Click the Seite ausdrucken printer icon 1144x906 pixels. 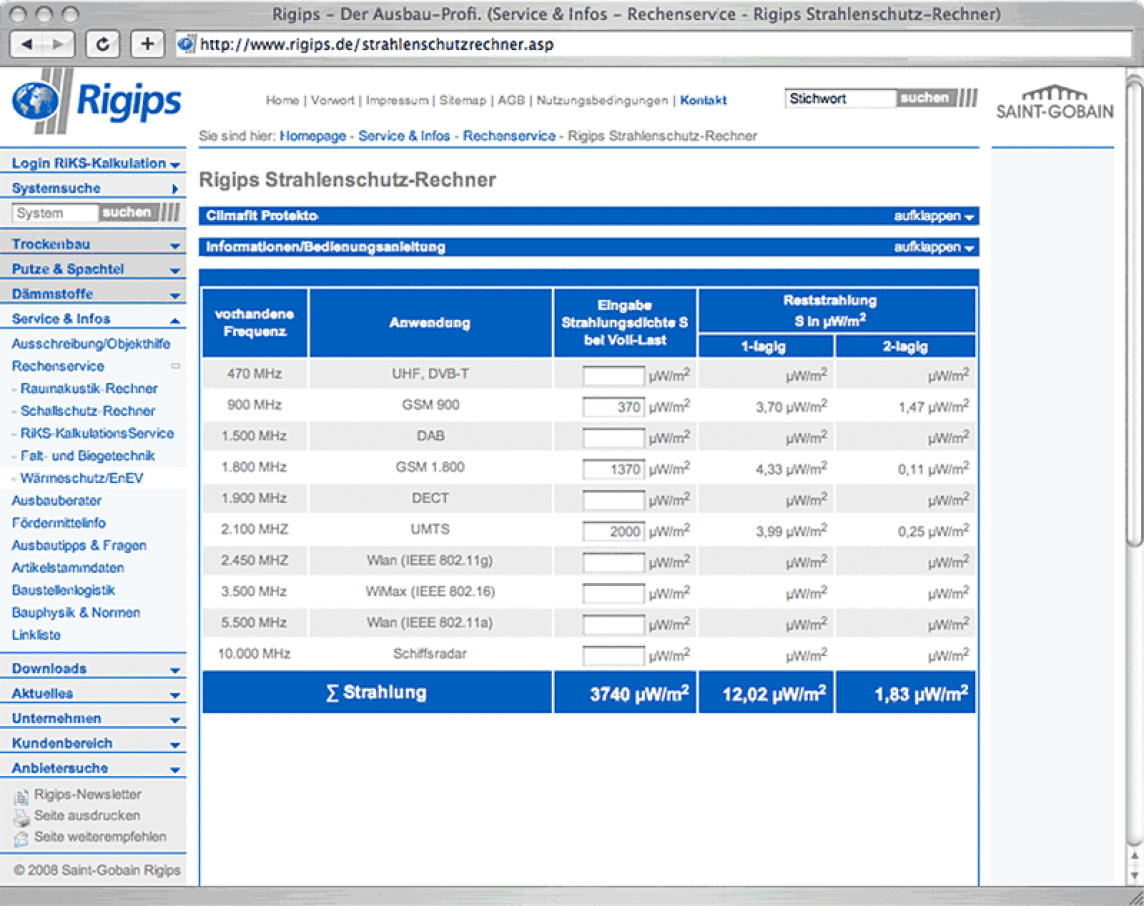click(22, 817)
